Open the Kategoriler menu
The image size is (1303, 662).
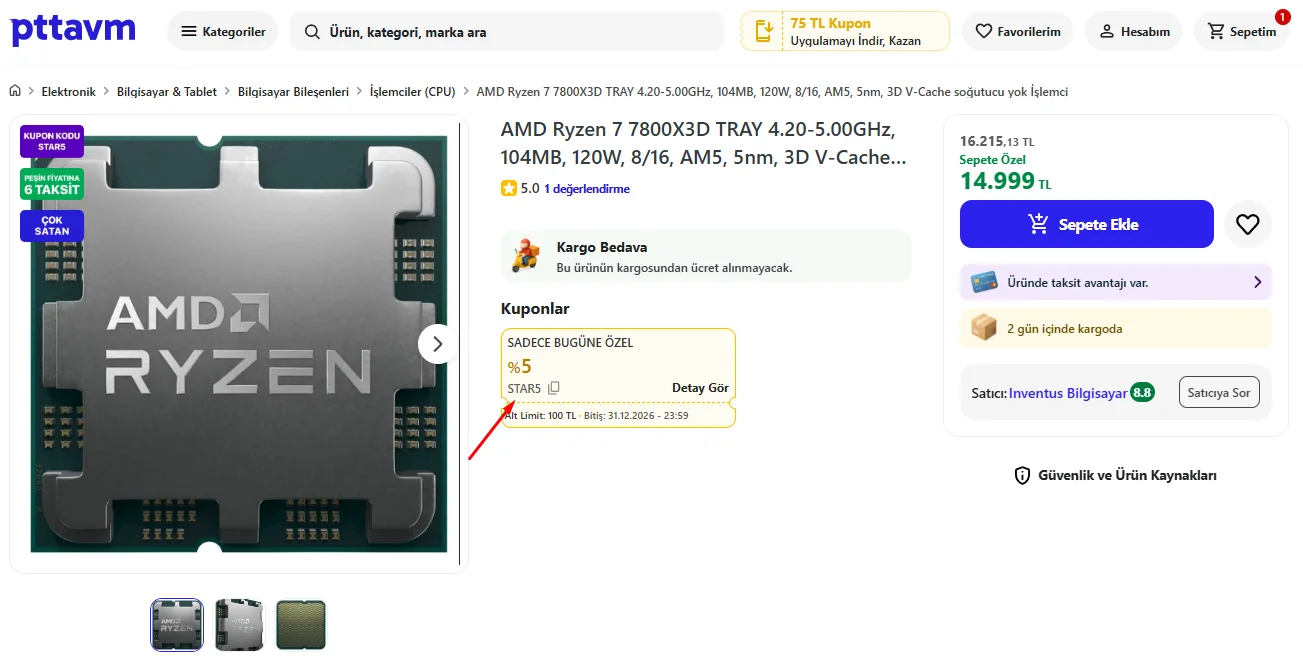[x=223, y=31]
